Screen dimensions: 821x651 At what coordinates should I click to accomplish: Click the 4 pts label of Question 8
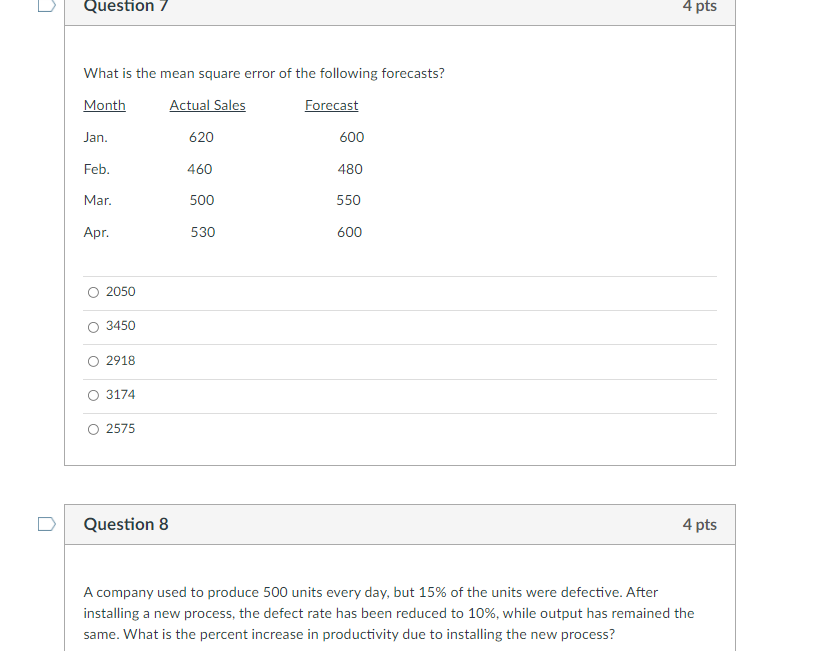[x=700, y=524]
